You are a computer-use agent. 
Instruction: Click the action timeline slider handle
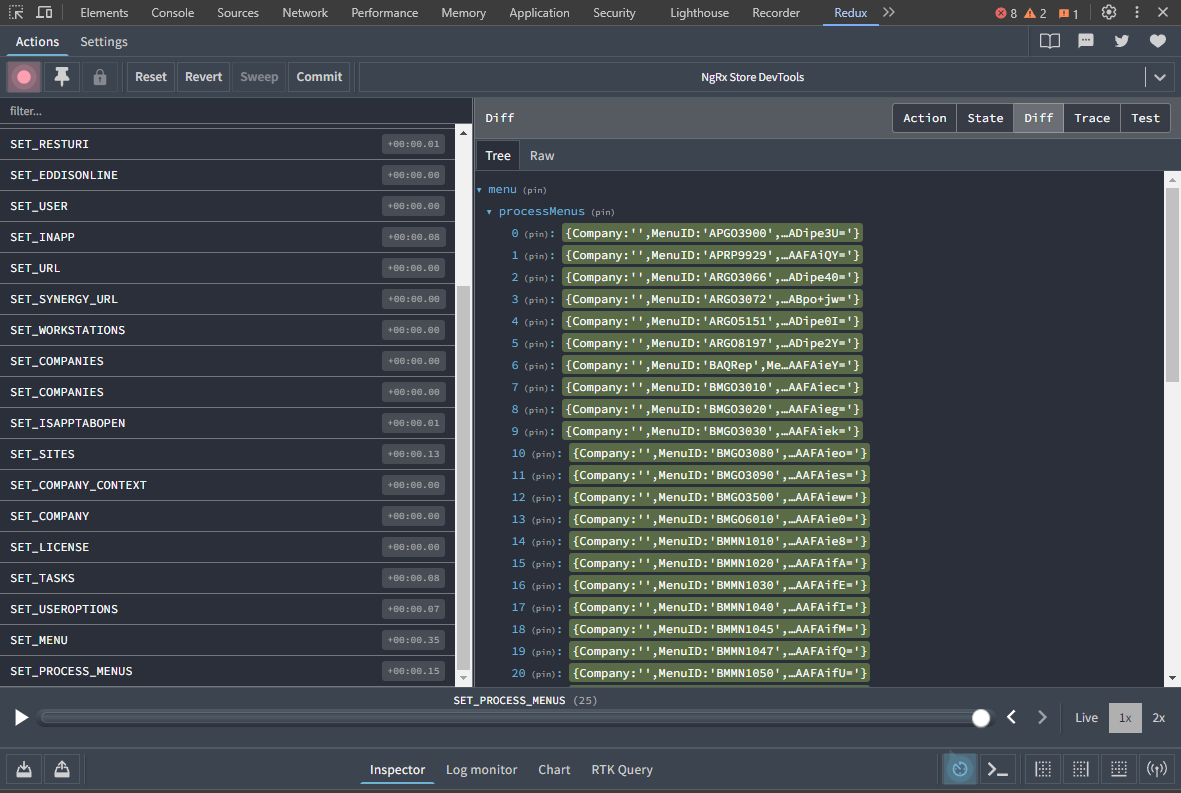click(981, 718)
